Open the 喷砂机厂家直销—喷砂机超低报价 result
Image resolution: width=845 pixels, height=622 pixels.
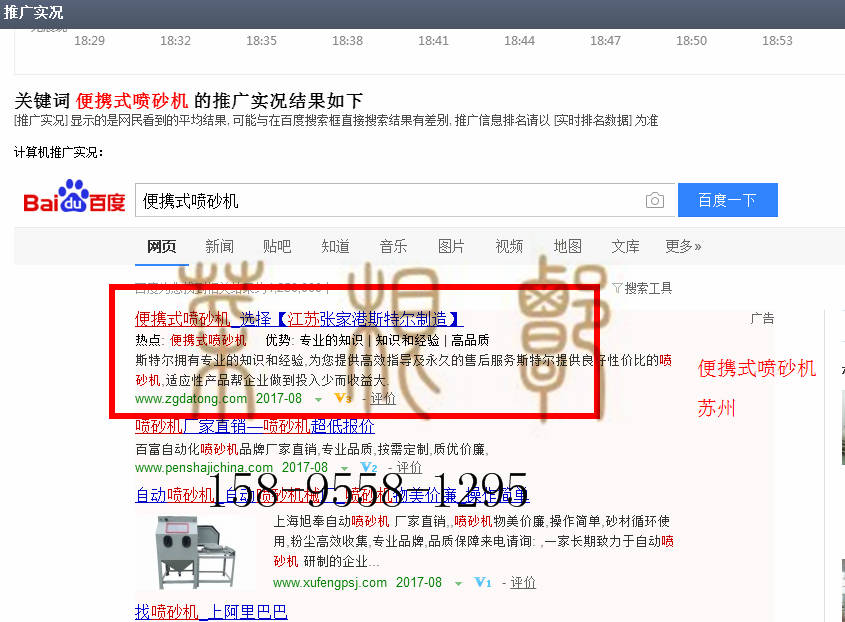tap(254, 426)
